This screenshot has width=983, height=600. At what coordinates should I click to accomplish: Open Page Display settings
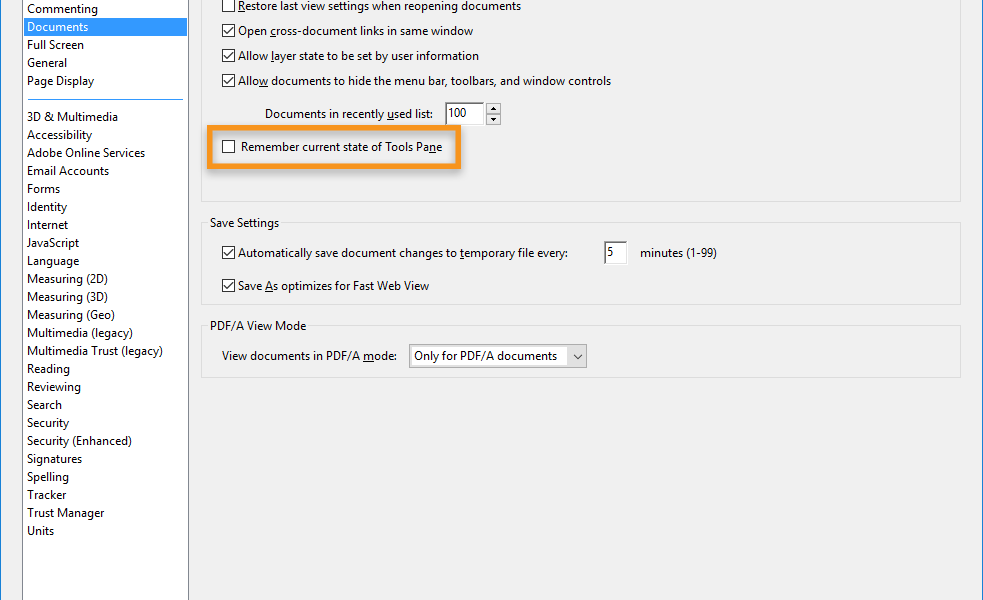coord(60,80)
